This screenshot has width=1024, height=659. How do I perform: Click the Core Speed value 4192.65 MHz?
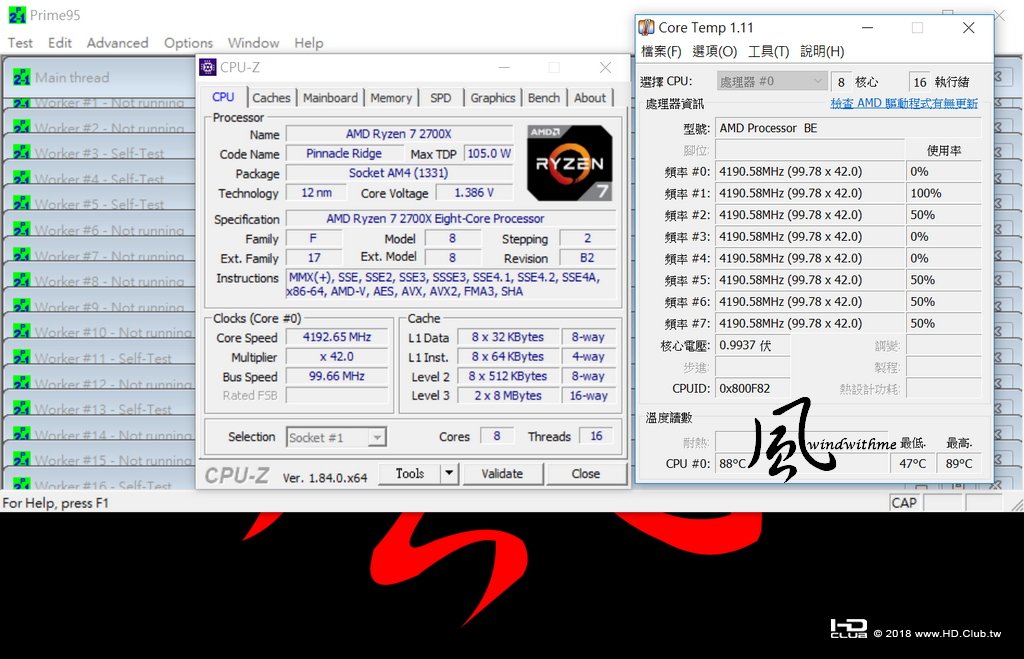click(336, 338)
